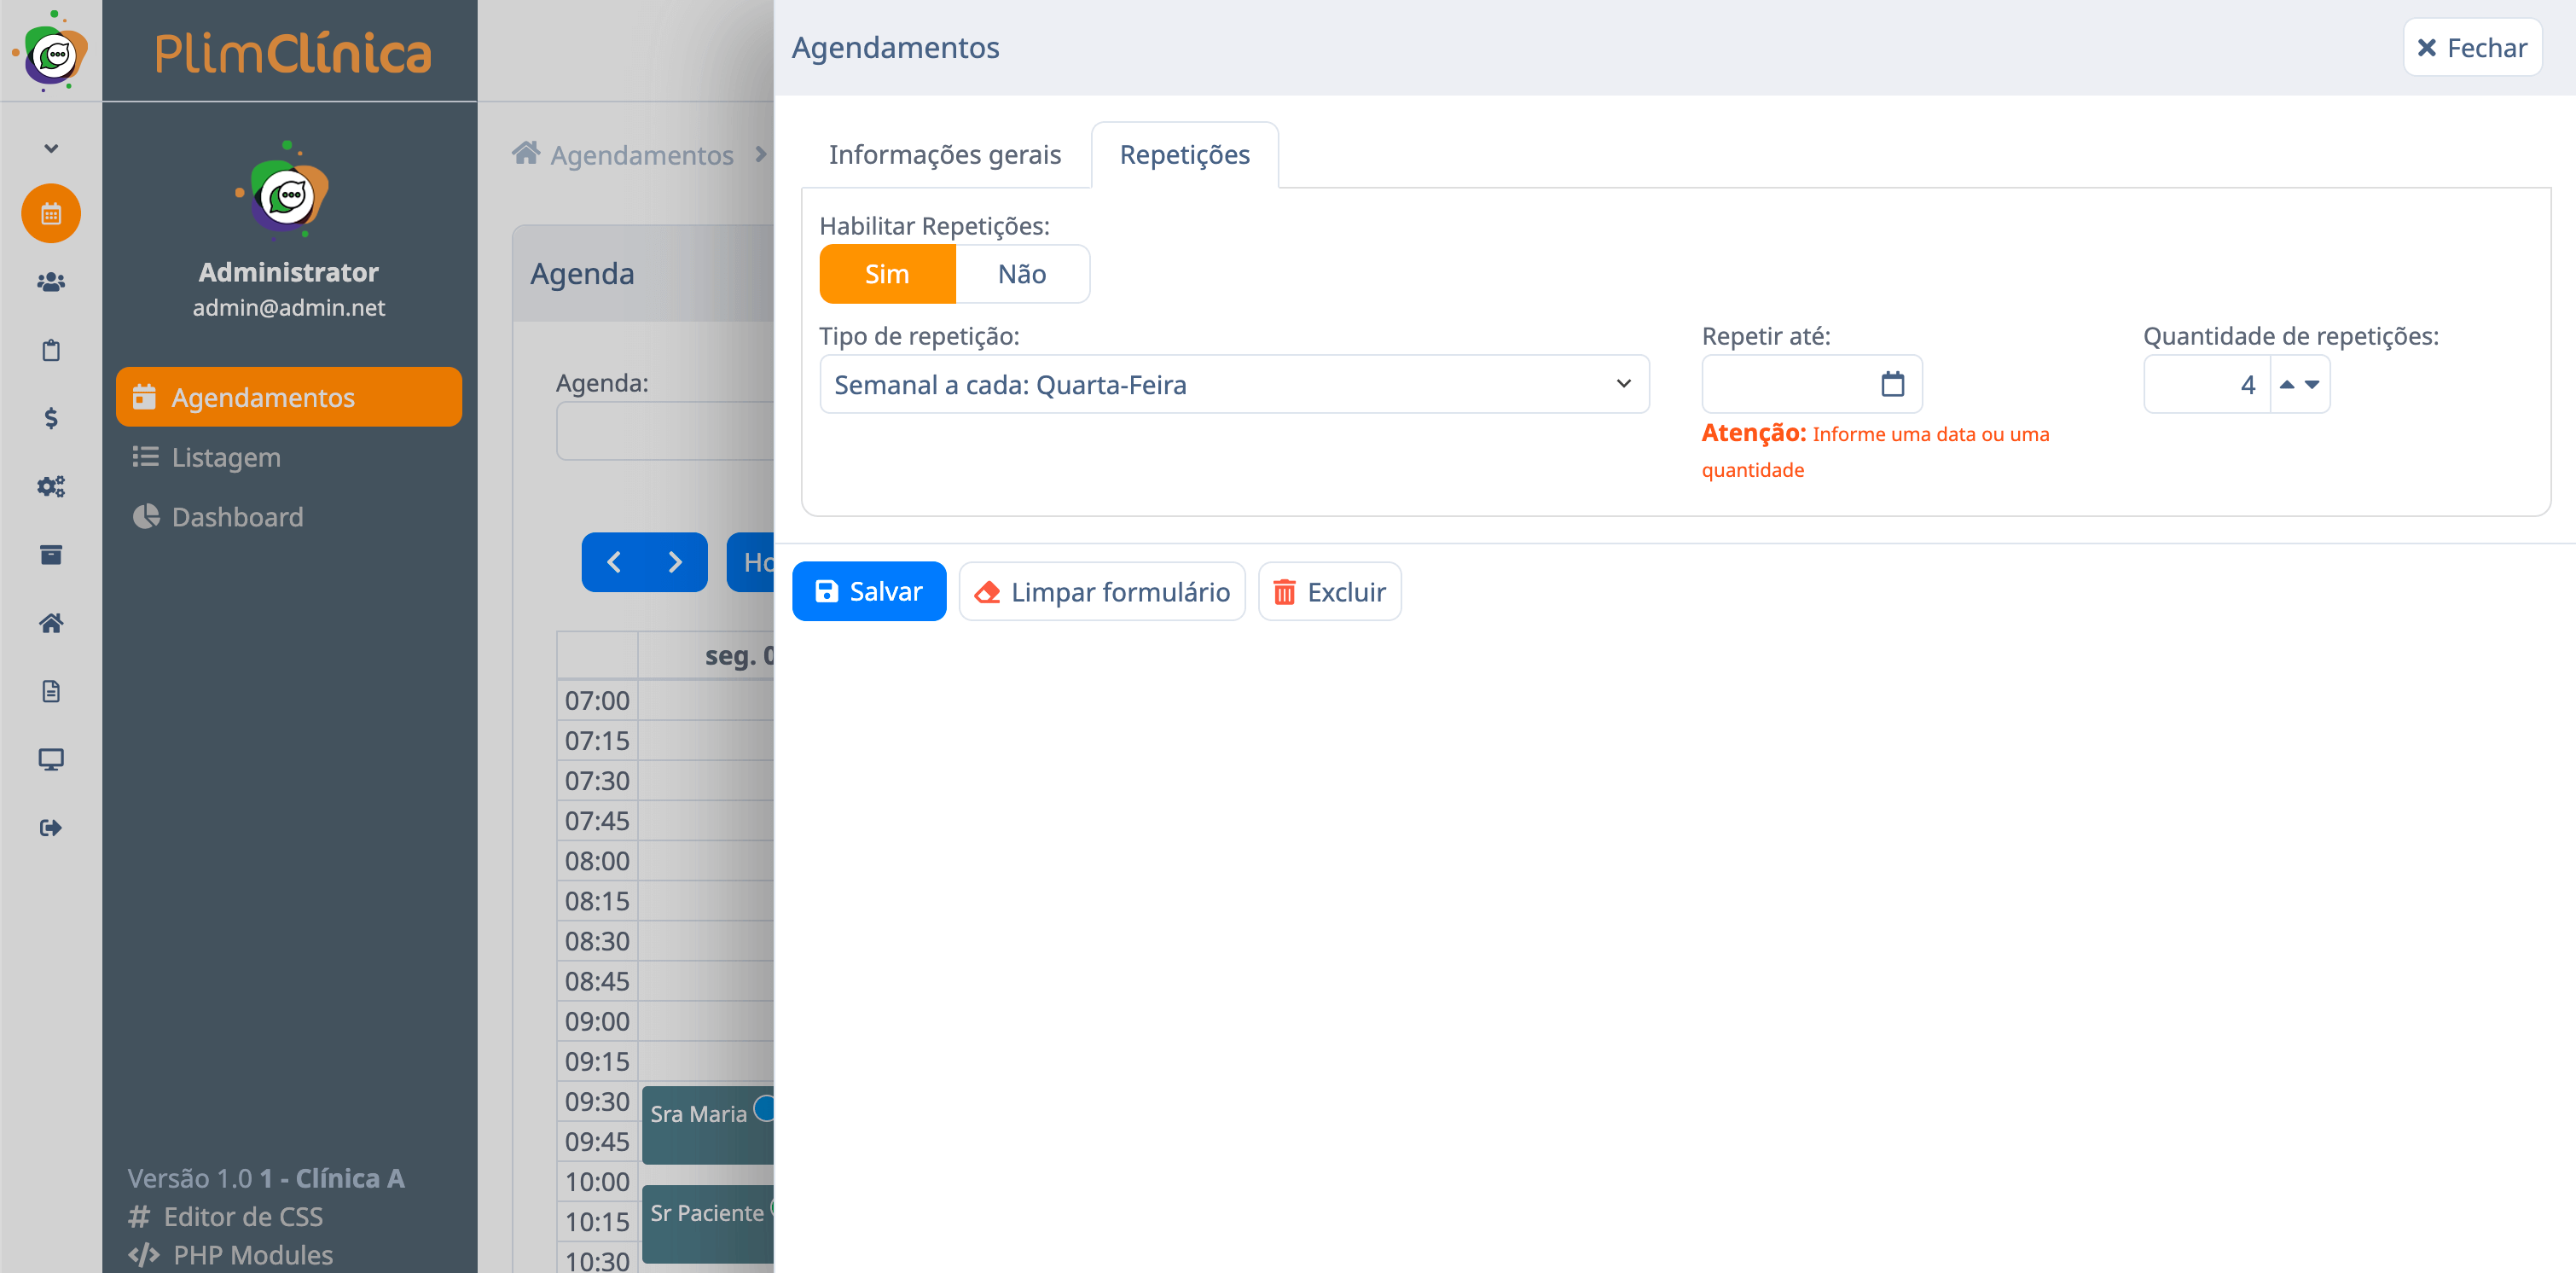Click the Versão 1.0 Clínica A text
Image resolution: width=2576 pixels, height=1273 pixels.
266,1178
